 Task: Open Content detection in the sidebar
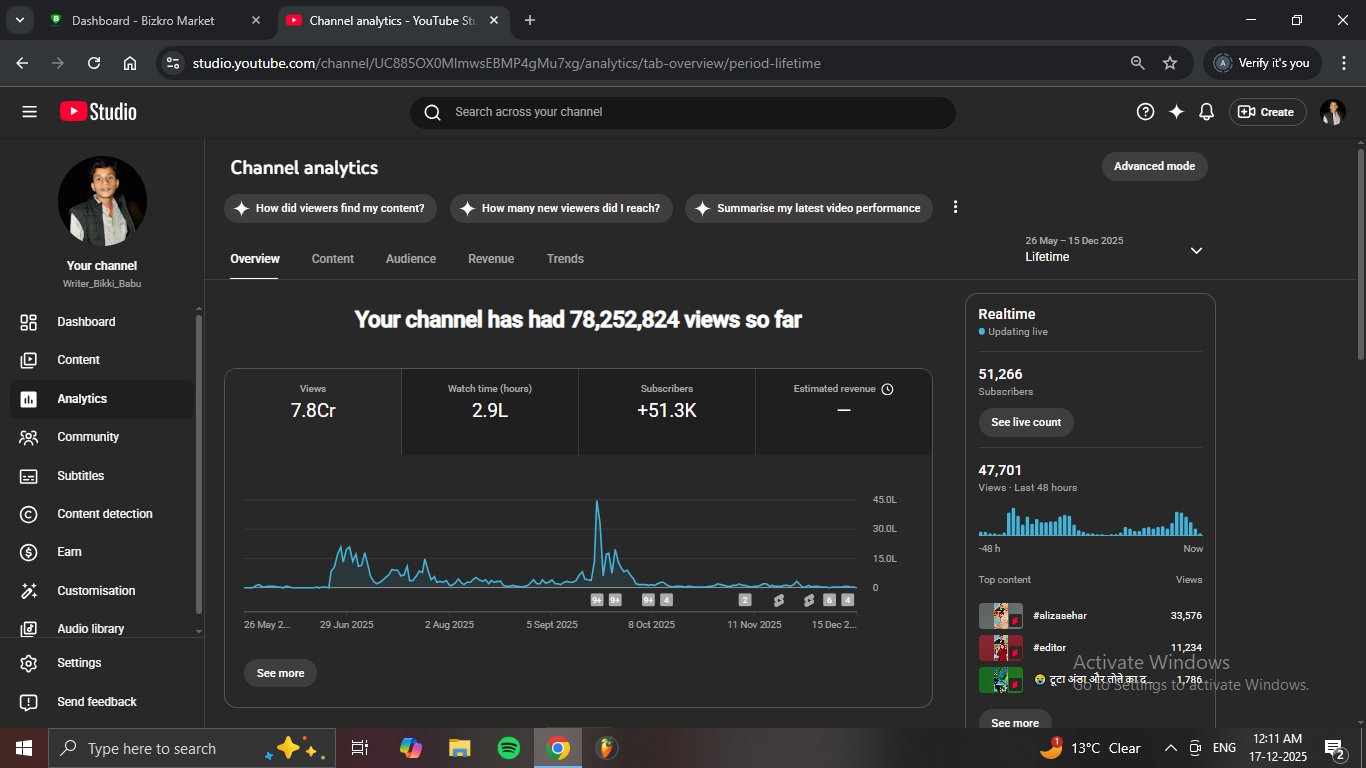tap(104, 514)
